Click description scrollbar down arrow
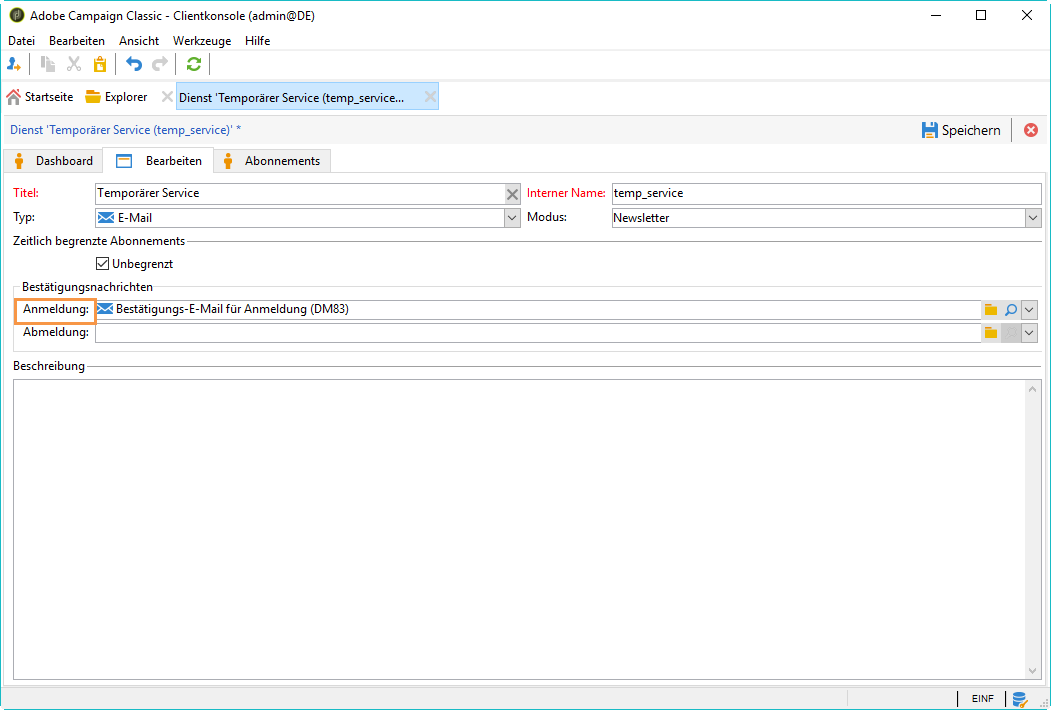This screenshot has height=710, width=1051. [x=1033, y=670]
